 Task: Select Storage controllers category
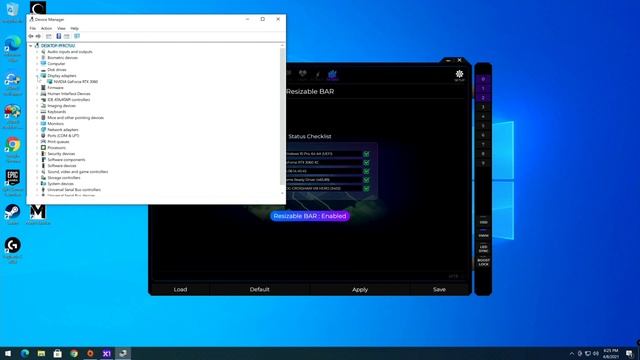click(64, 178)
